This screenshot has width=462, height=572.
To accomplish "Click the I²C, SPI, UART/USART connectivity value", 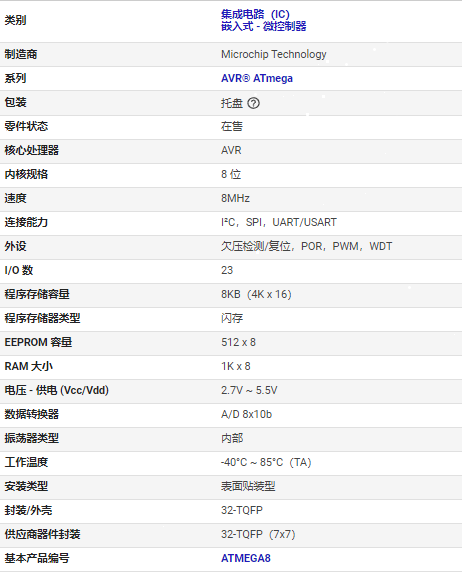I will click(x=279, y=222).
